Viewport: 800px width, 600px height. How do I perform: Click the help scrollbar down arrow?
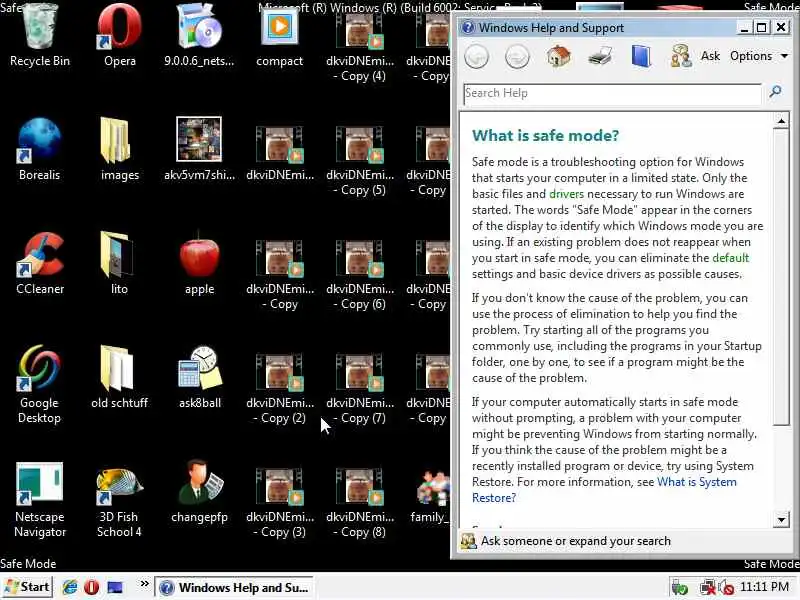click(781, 520)
